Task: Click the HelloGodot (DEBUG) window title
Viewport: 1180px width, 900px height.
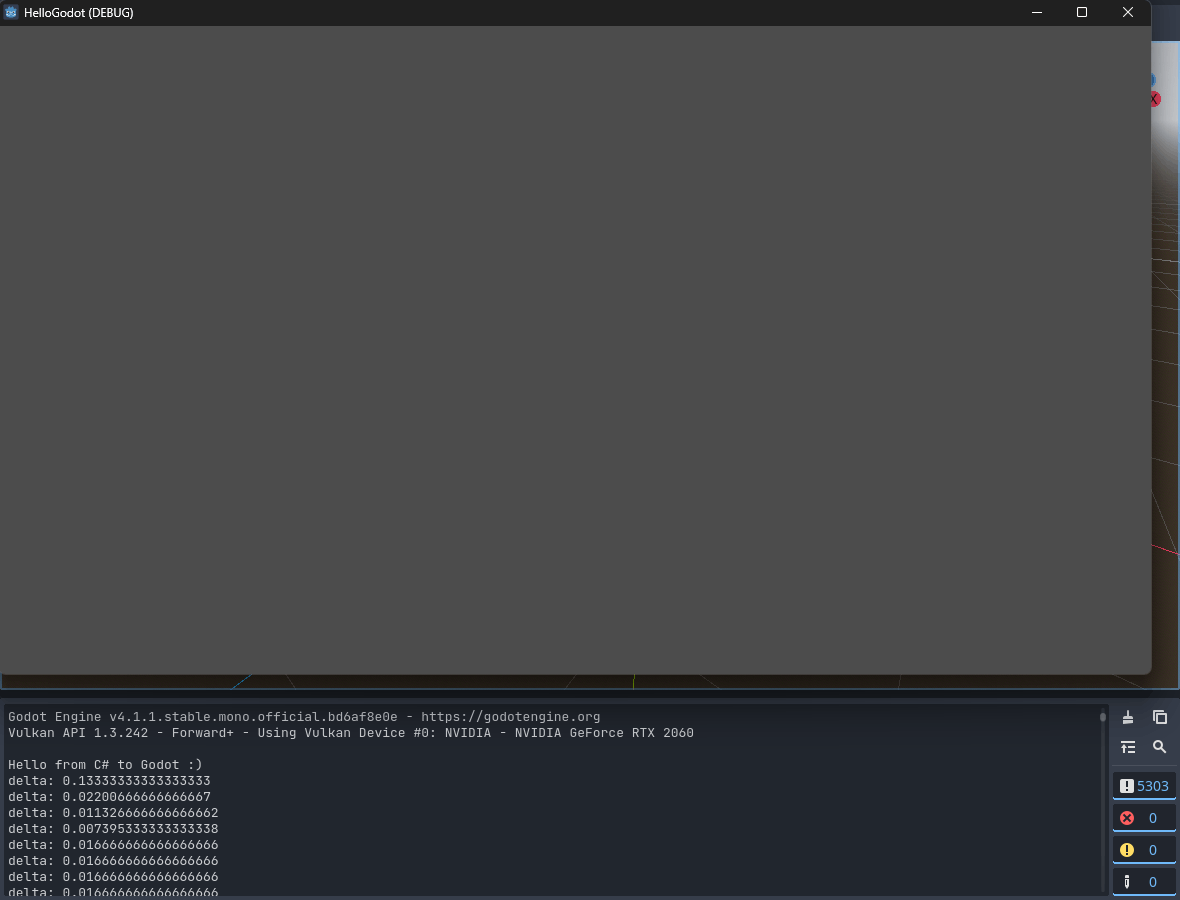Action: point(79,13)
